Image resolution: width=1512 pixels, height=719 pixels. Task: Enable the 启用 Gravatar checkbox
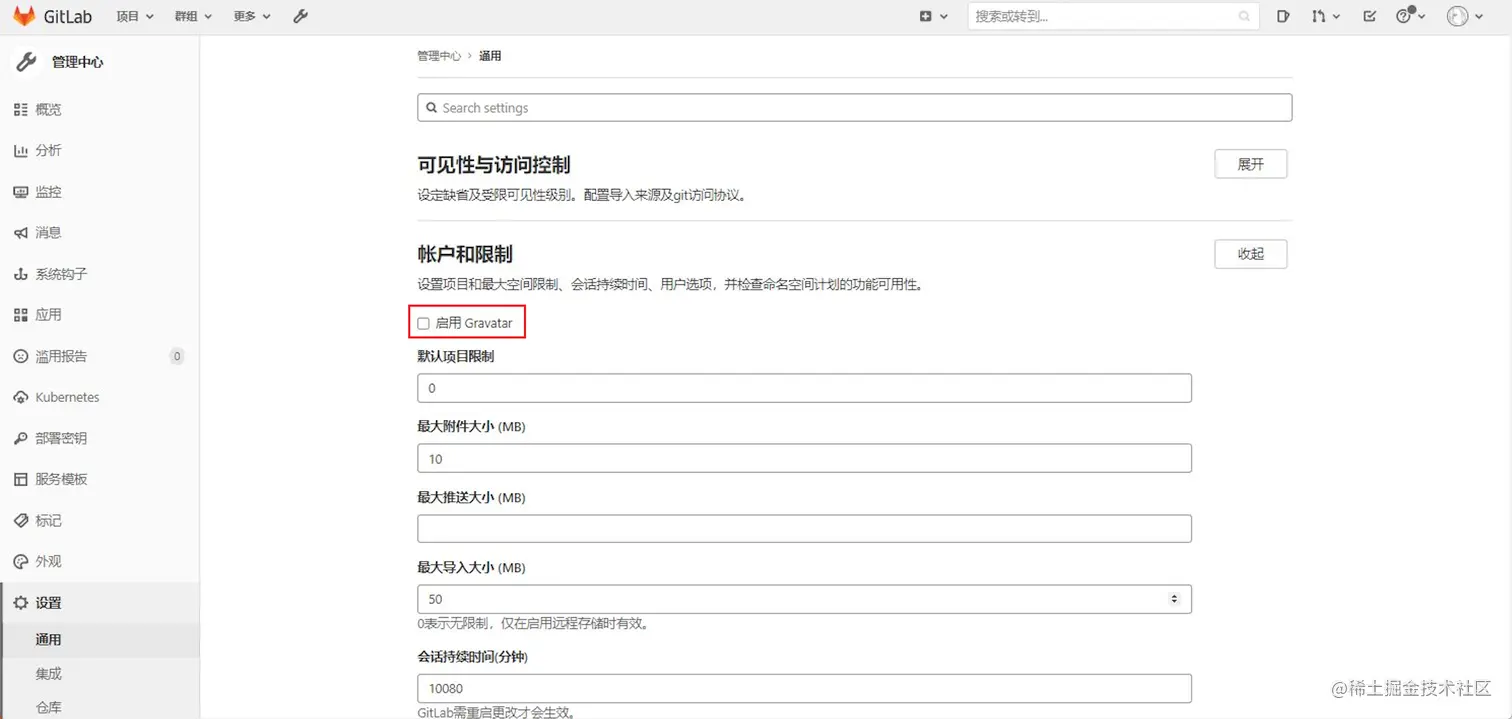pyautogui.click(x=424, y=323)
